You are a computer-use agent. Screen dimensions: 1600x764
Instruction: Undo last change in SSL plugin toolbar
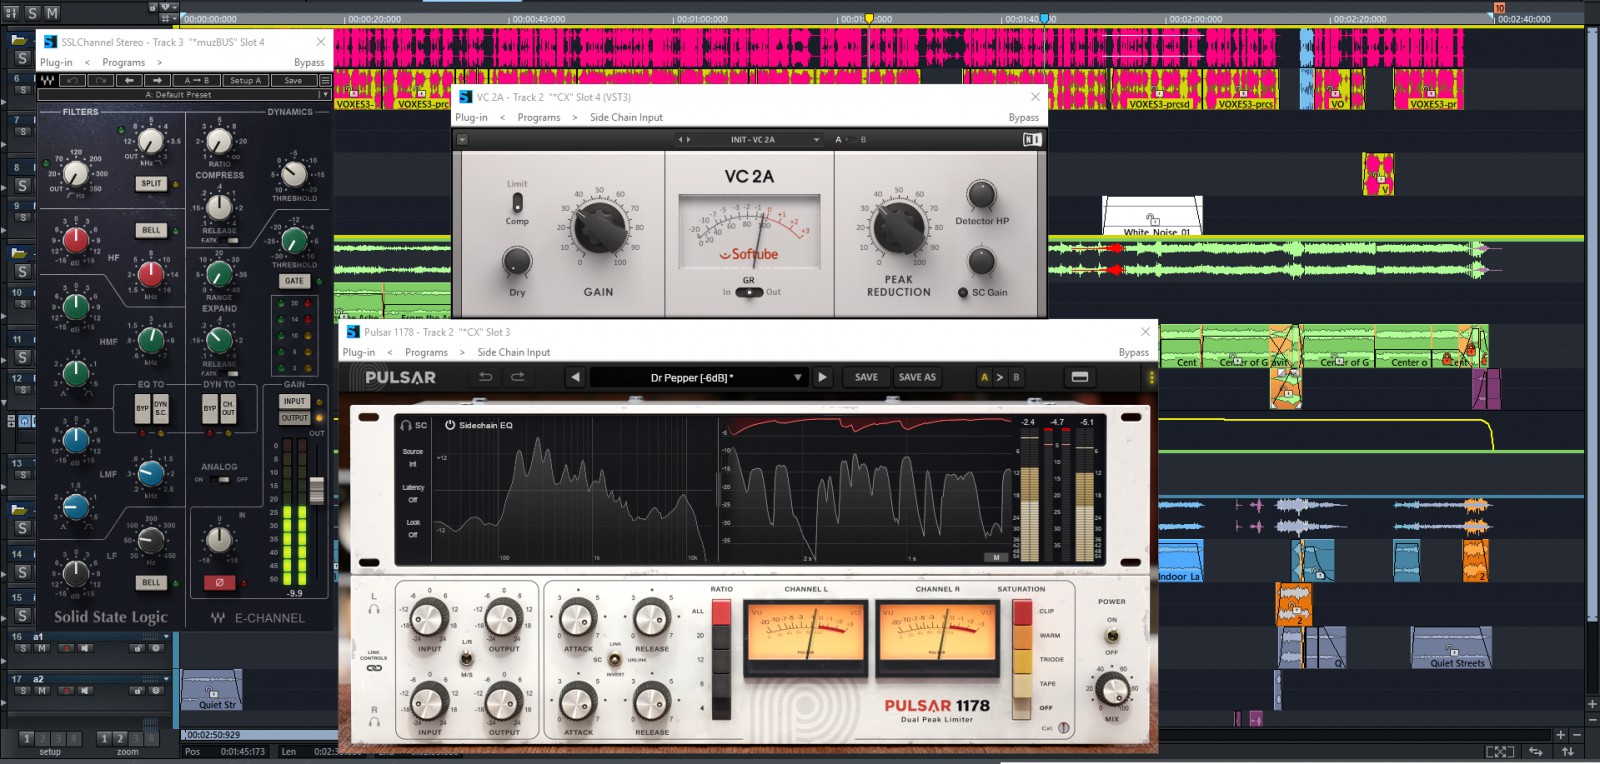73,80
